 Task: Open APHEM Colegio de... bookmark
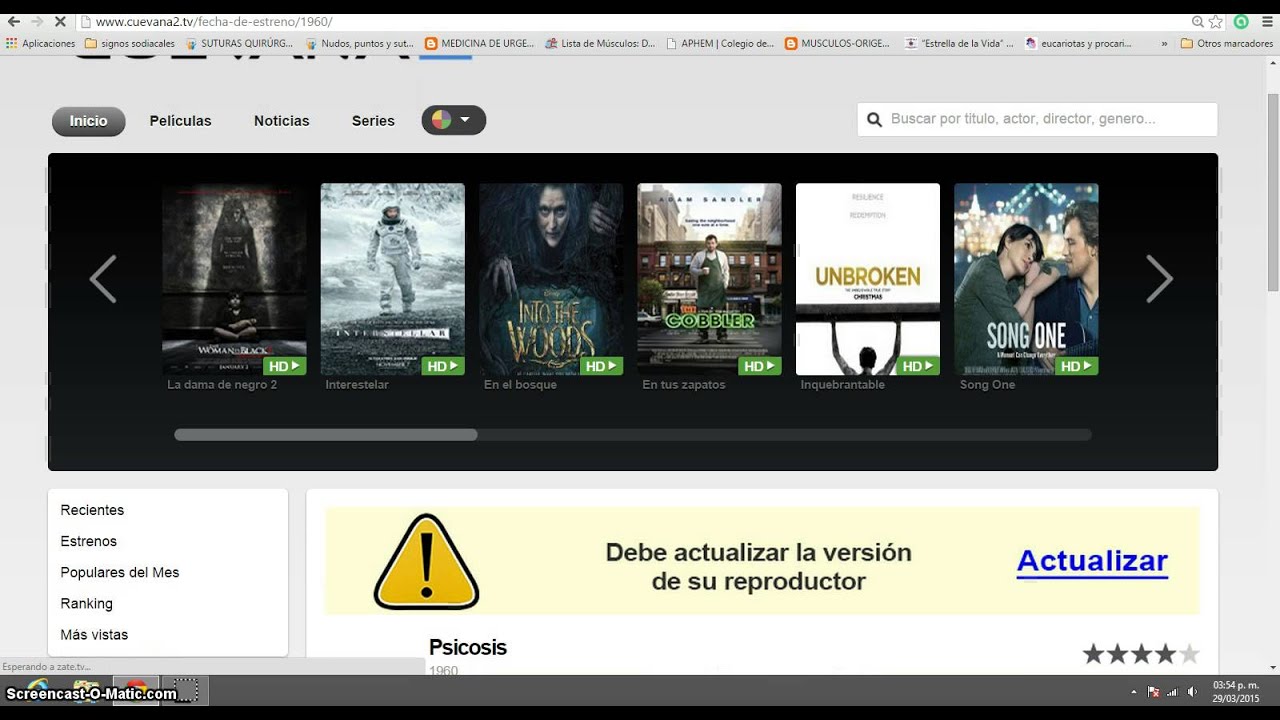(x=720, y=43)
